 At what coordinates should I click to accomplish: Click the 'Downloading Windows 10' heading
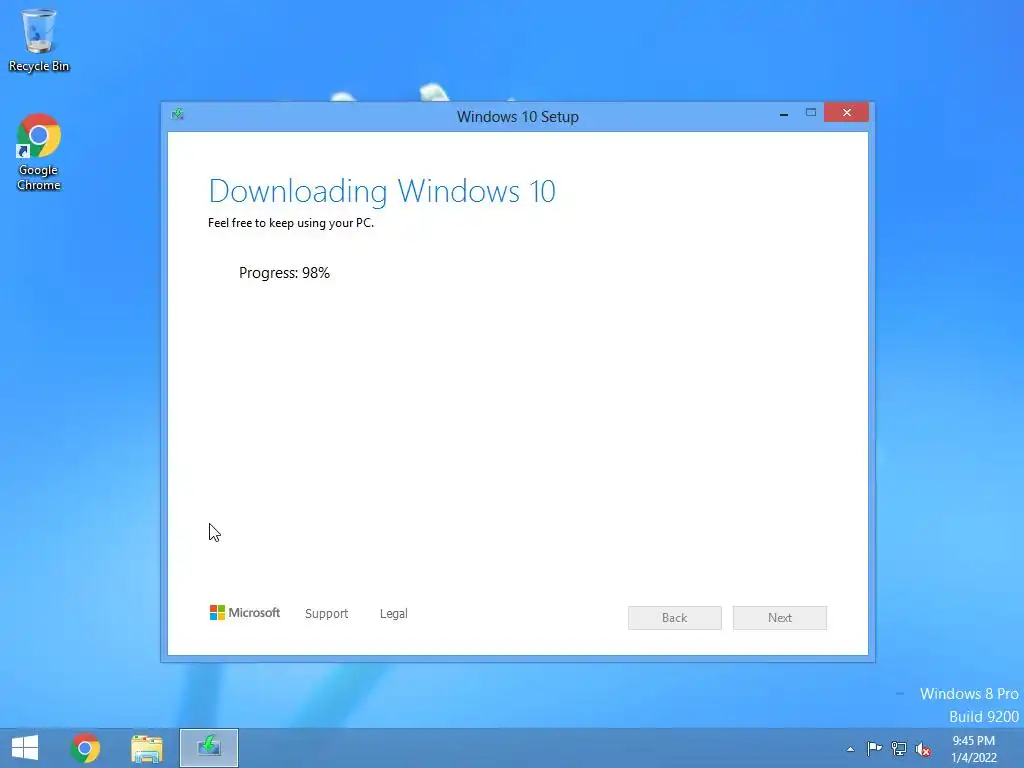[382, 191]
